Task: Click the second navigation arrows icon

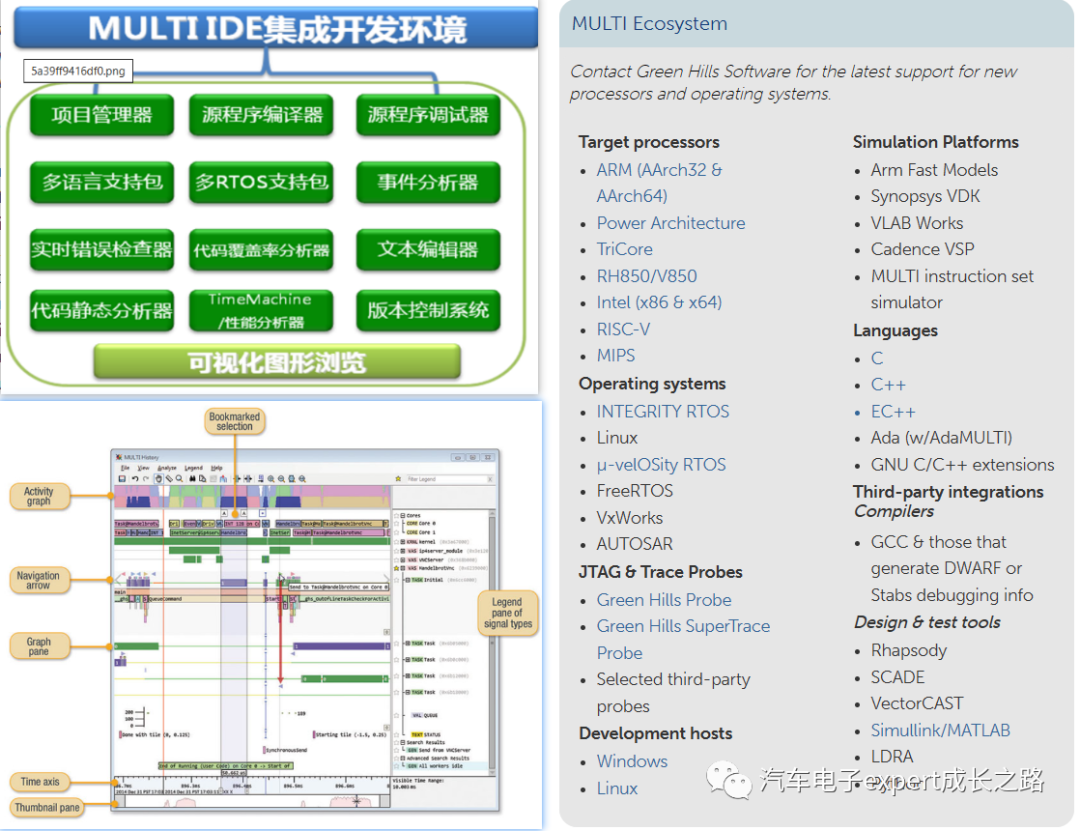Action: [248, 479]
